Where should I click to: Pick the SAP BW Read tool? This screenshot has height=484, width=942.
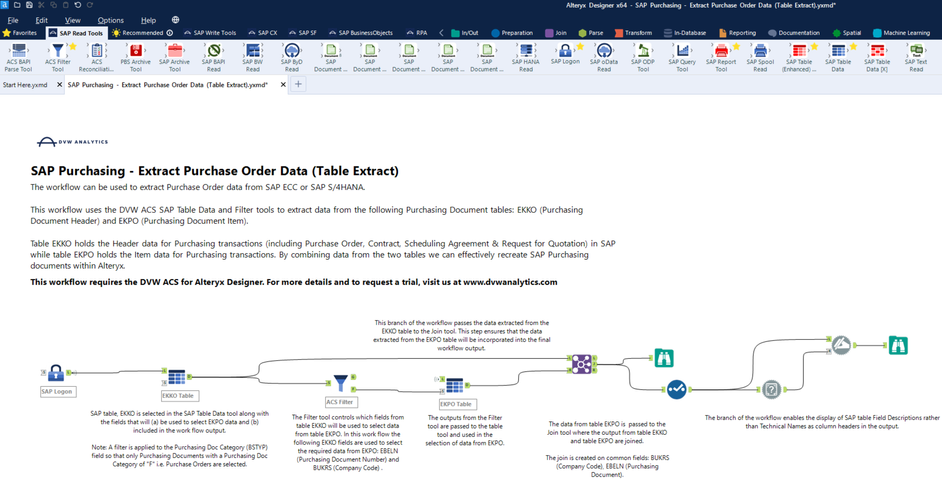(x=253, y=58)
